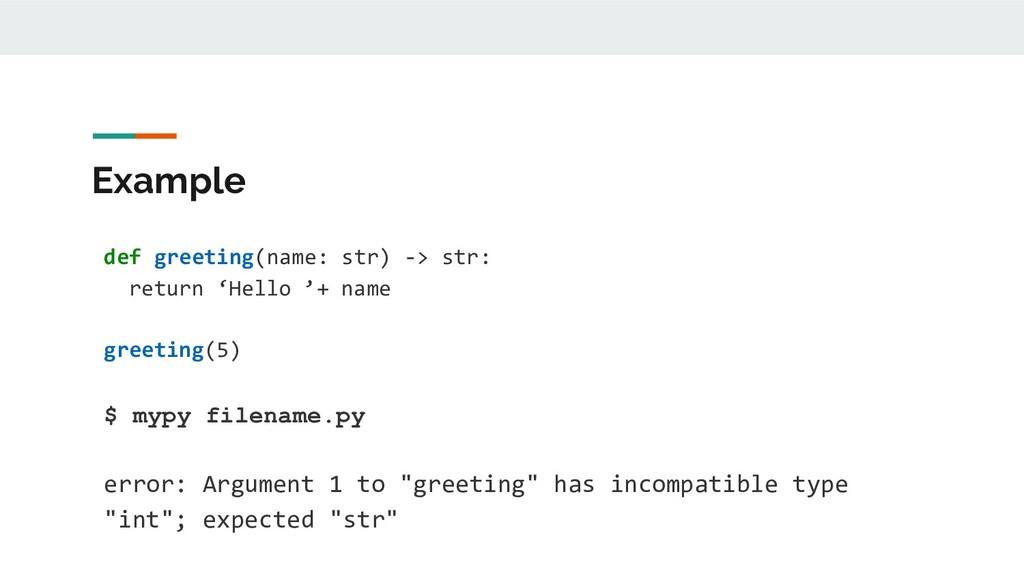Image resolution: width=1024 pixels, height=576 pixels.
Task: Click the argument "5" in the function call
Action: point(222,350)
